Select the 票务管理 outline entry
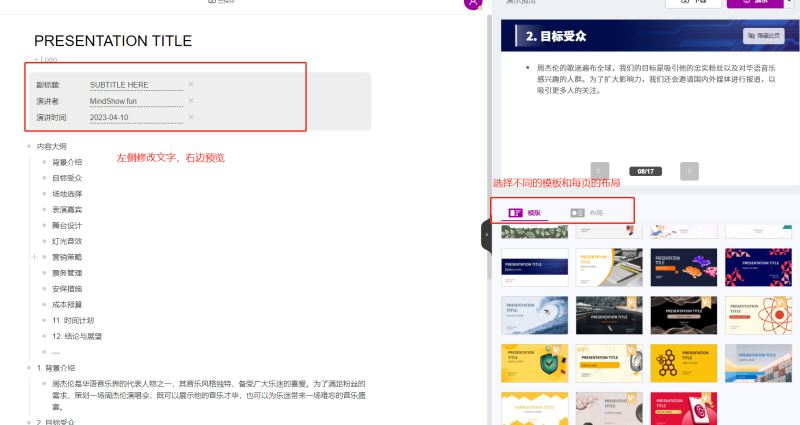Viewport: 800px width, 425px height. 67,273
